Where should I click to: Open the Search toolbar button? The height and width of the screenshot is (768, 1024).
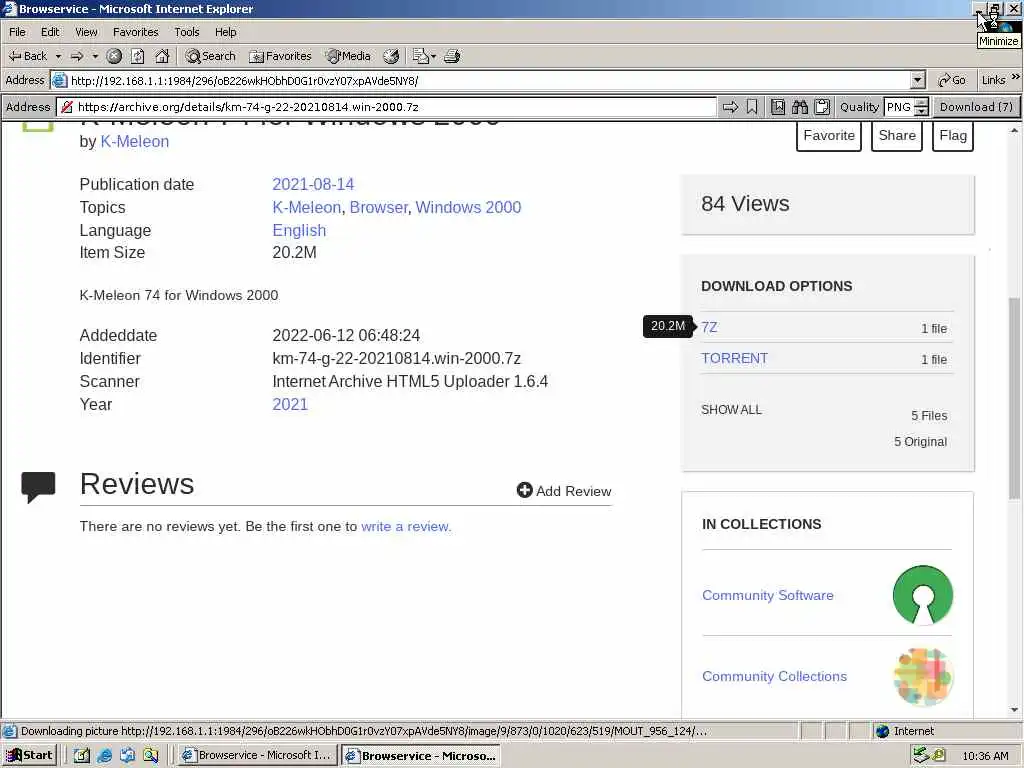pyautogui.click(x=210, y=56)
